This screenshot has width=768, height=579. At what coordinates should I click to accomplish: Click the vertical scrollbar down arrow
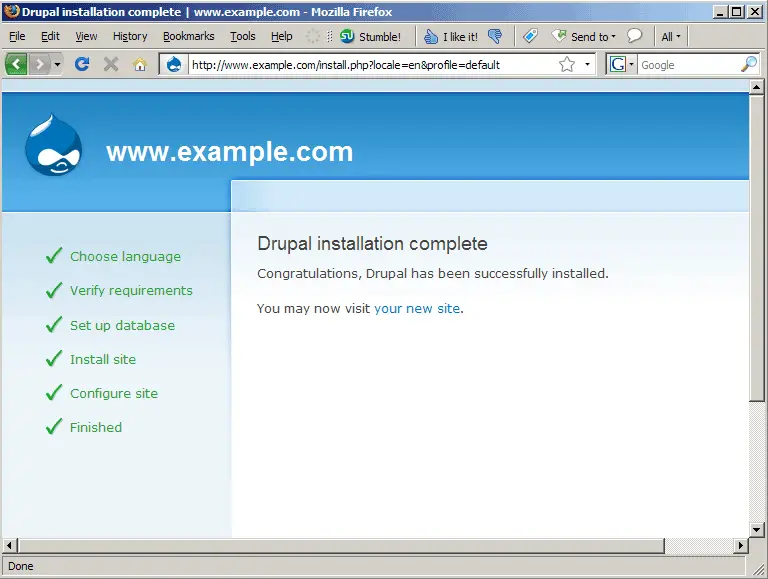tap(757, 530)
